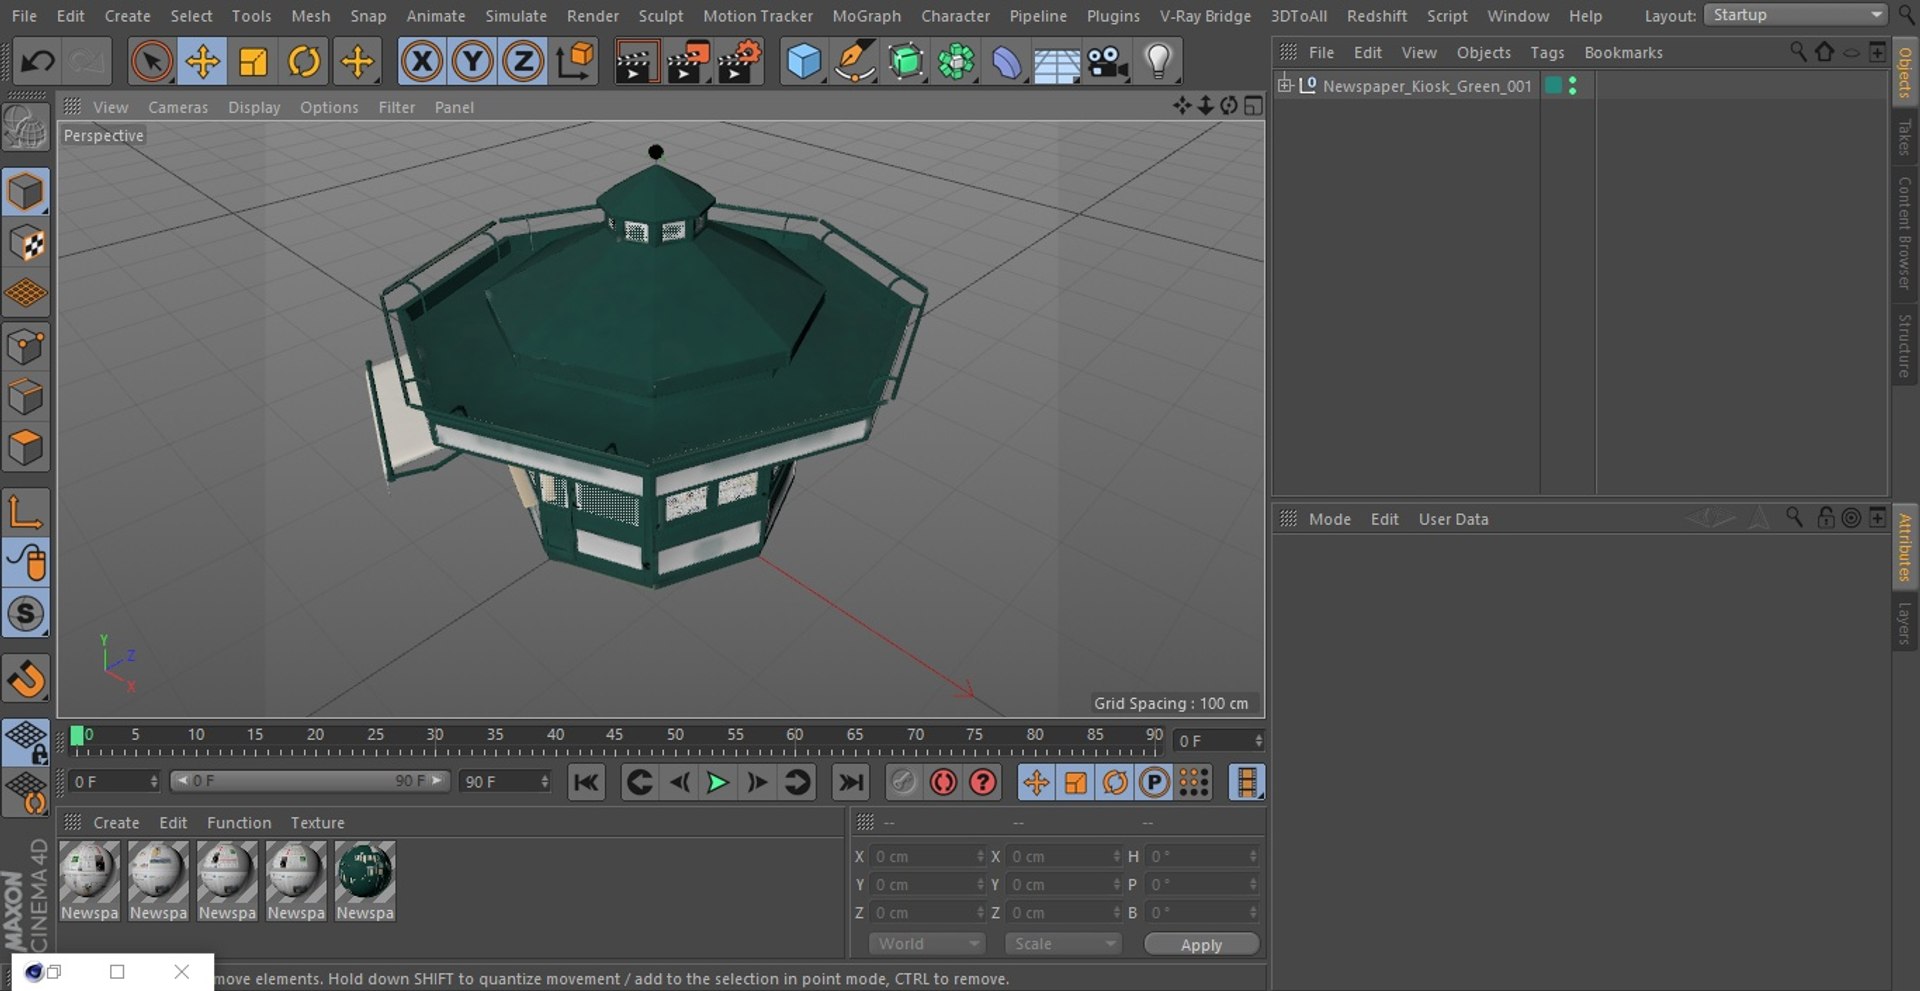Screen dimensions: 1920x991
Task: Open viewport Cameras menu
Action: (178, 107)
